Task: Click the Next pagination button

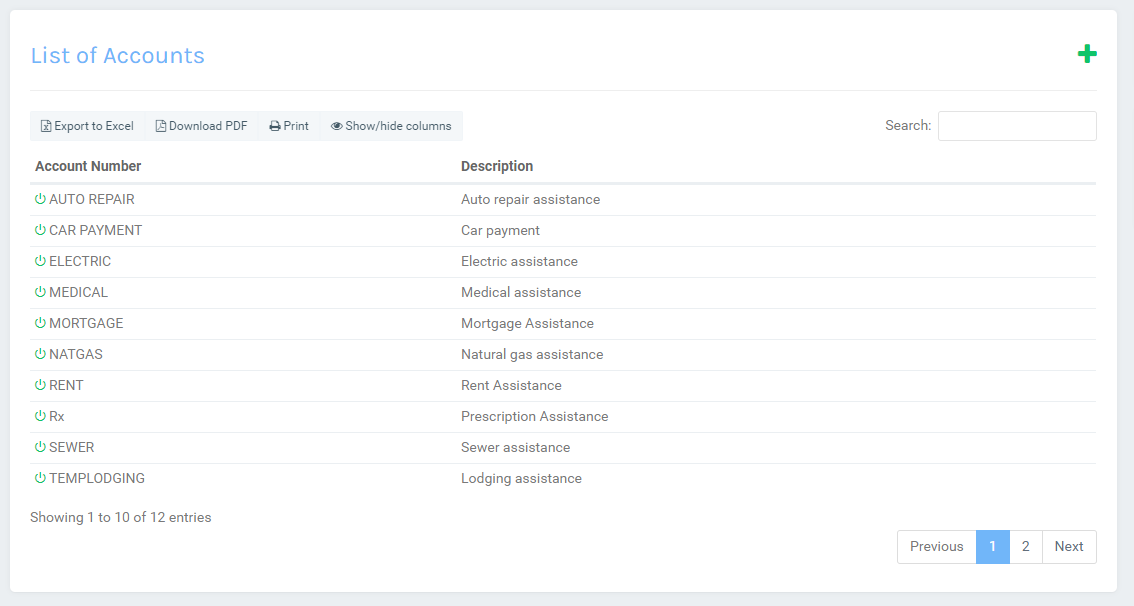Action: pos(1068,547)
